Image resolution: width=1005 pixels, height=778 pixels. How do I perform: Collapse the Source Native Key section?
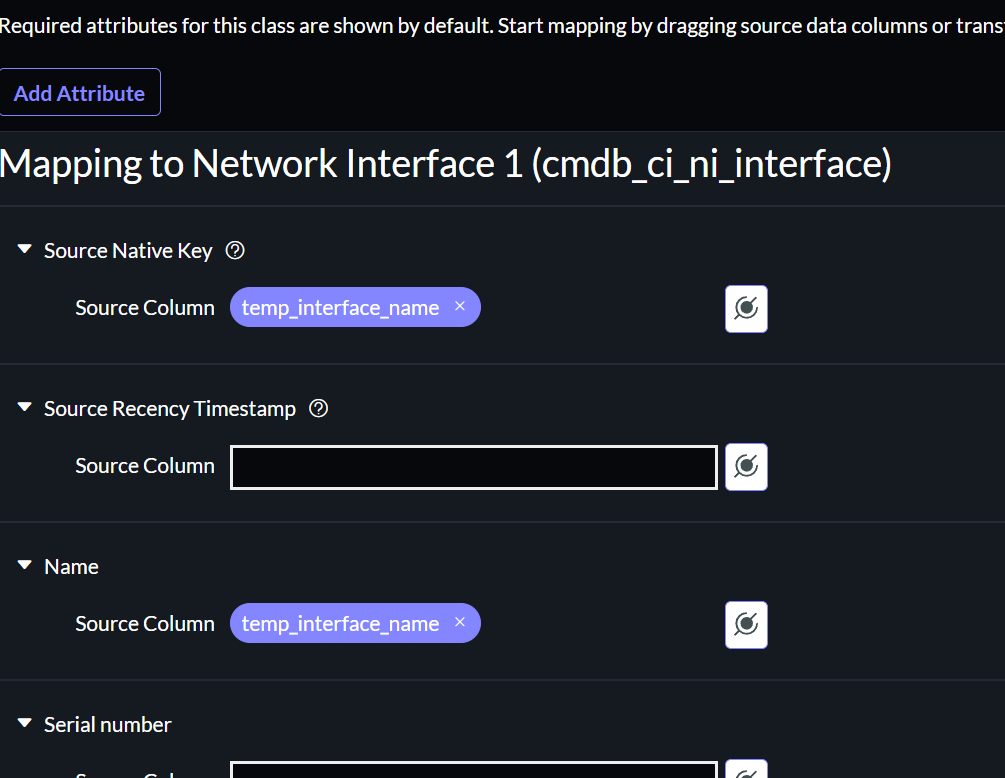(x=23, y=250)
